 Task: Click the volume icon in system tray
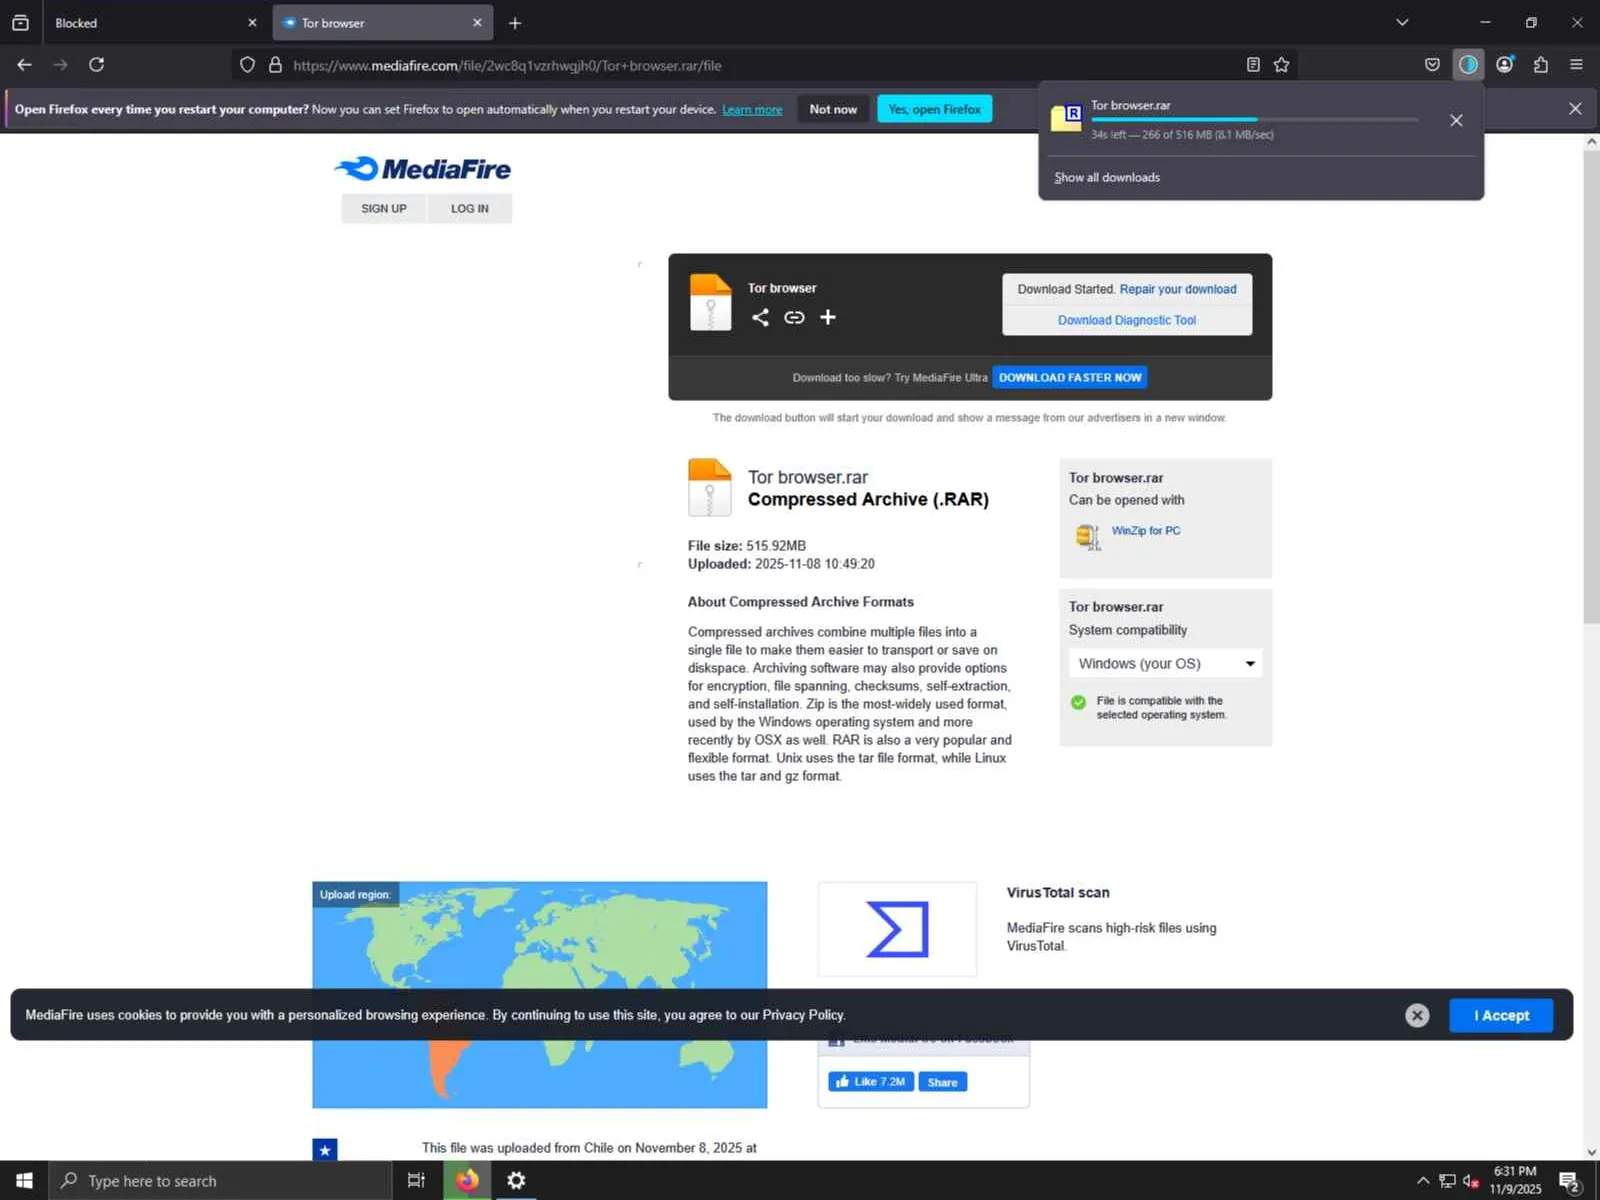click(1471, 1181)
